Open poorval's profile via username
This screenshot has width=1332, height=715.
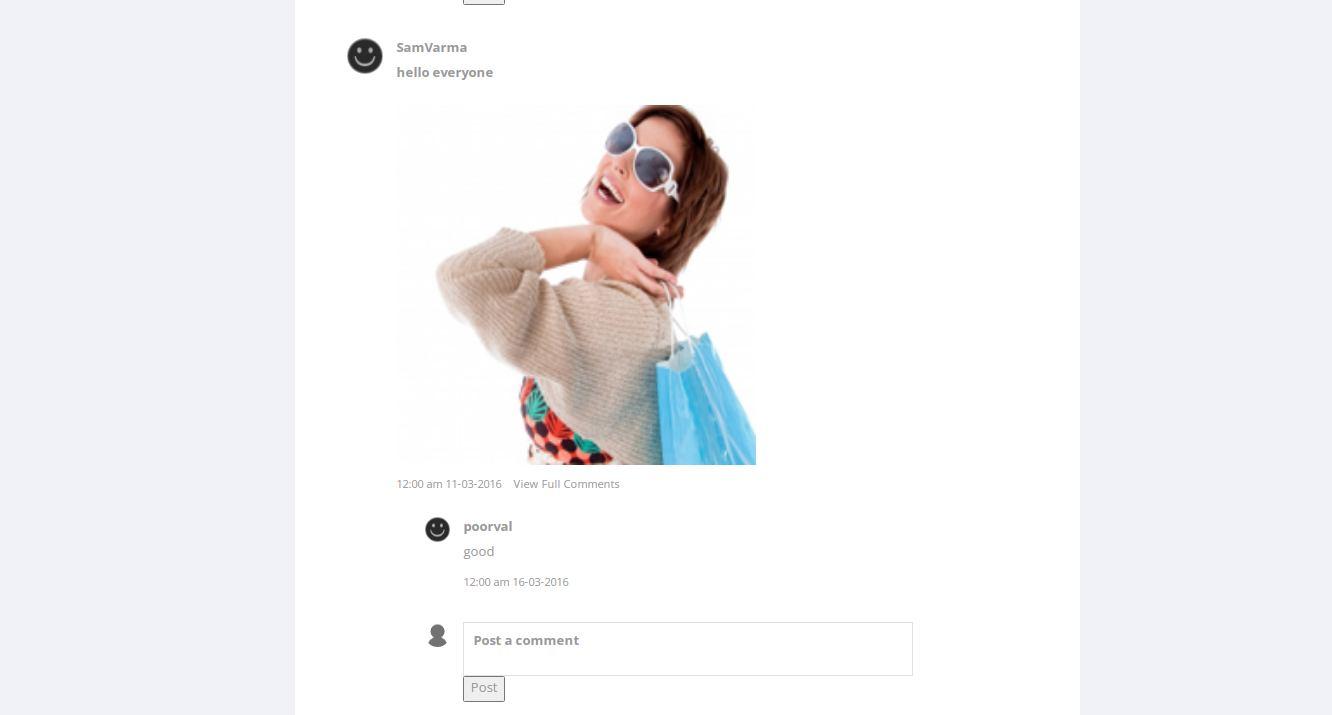[x=488, y=526]
